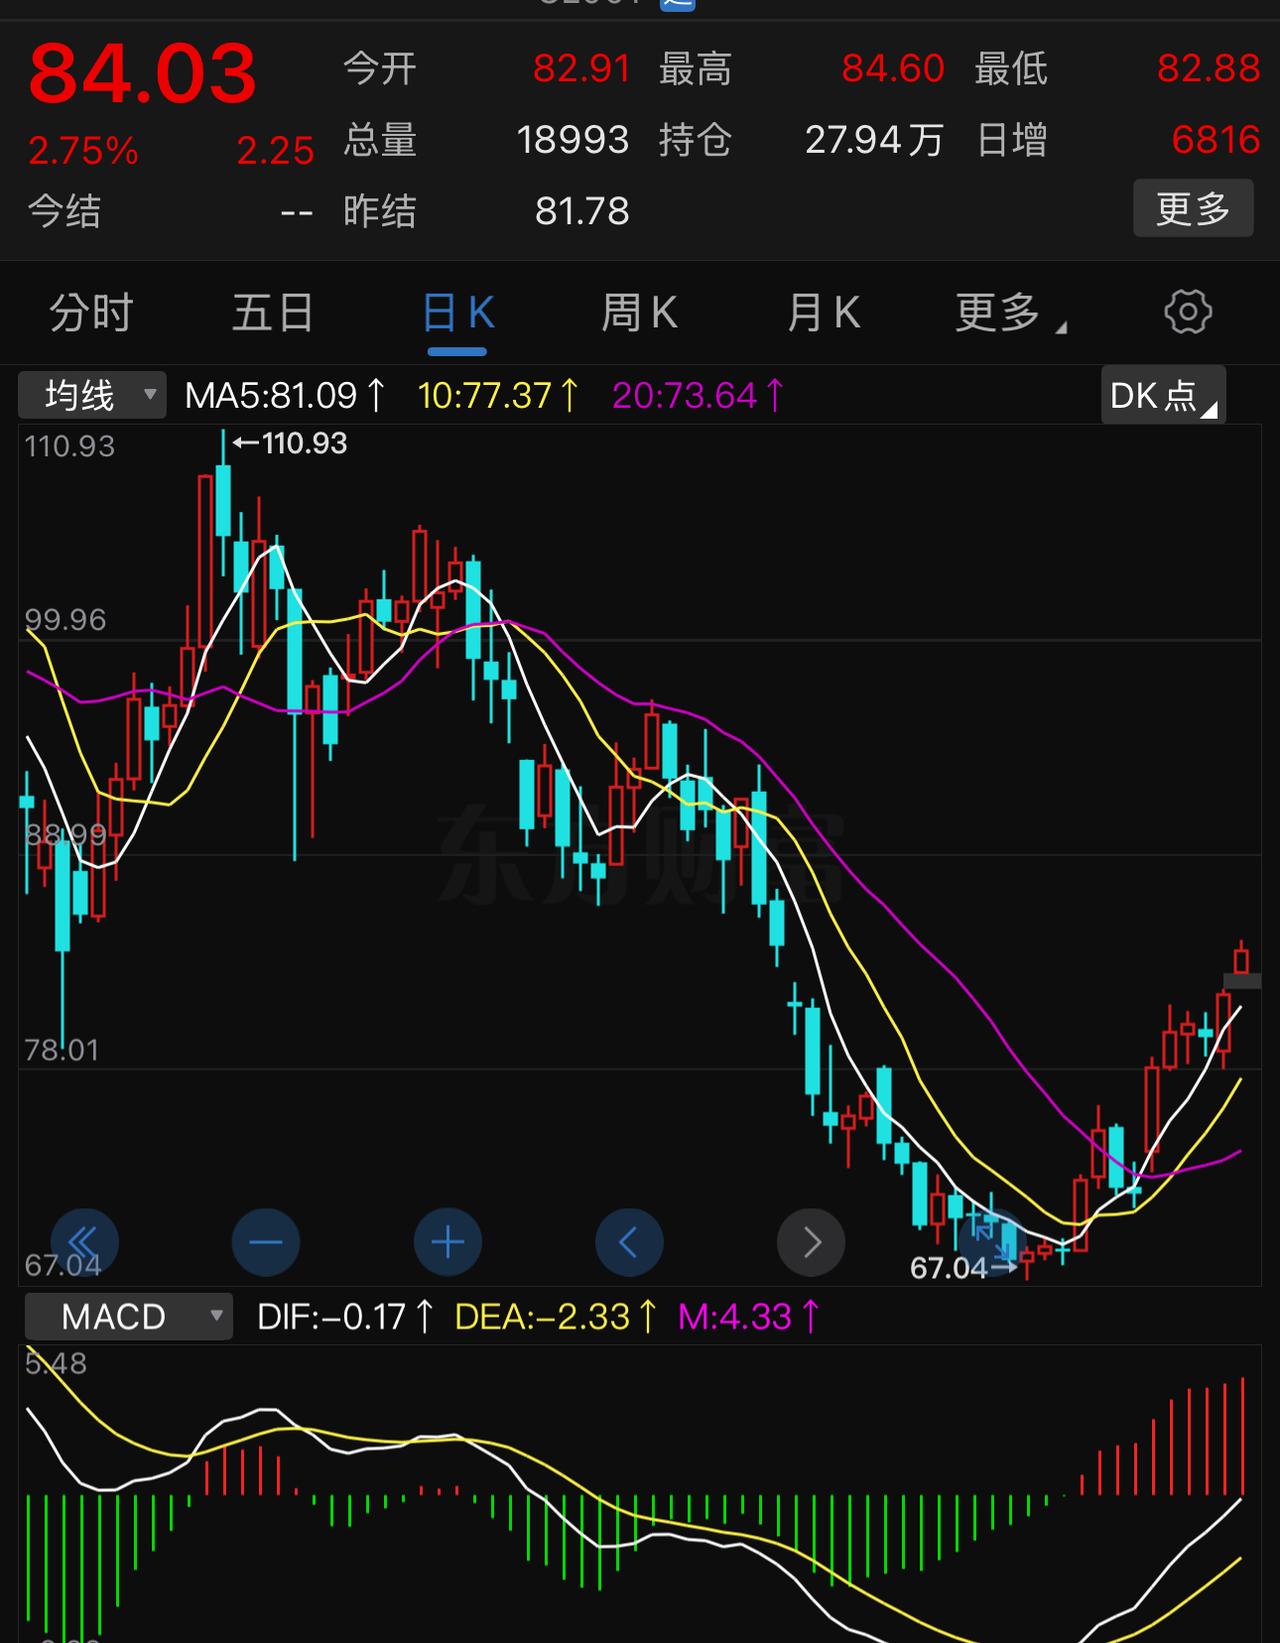Zoom out chart with minus button

point(266,1243)
